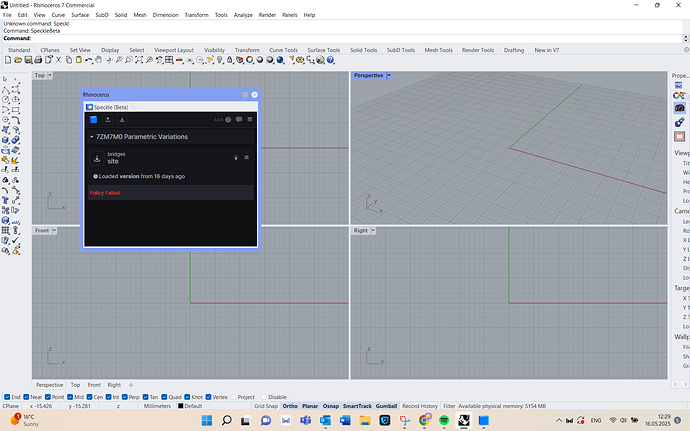Click the New file icon in toolbar
Screen dimensions: 690x431
coord(8,60)
